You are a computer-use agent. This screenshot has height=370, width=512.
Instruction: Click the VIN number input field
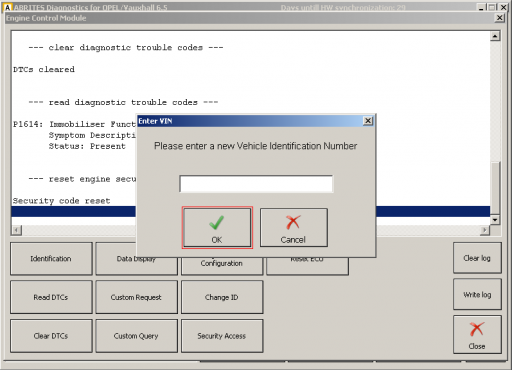[x=256, y=184]
